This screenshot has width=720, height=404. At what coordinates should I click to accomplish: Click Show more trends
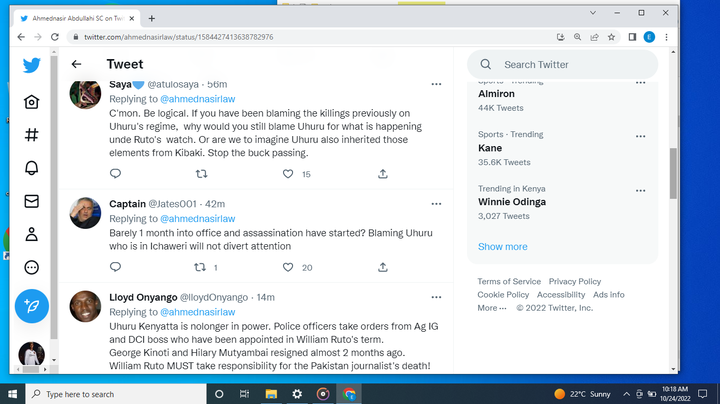click(503, 247)
